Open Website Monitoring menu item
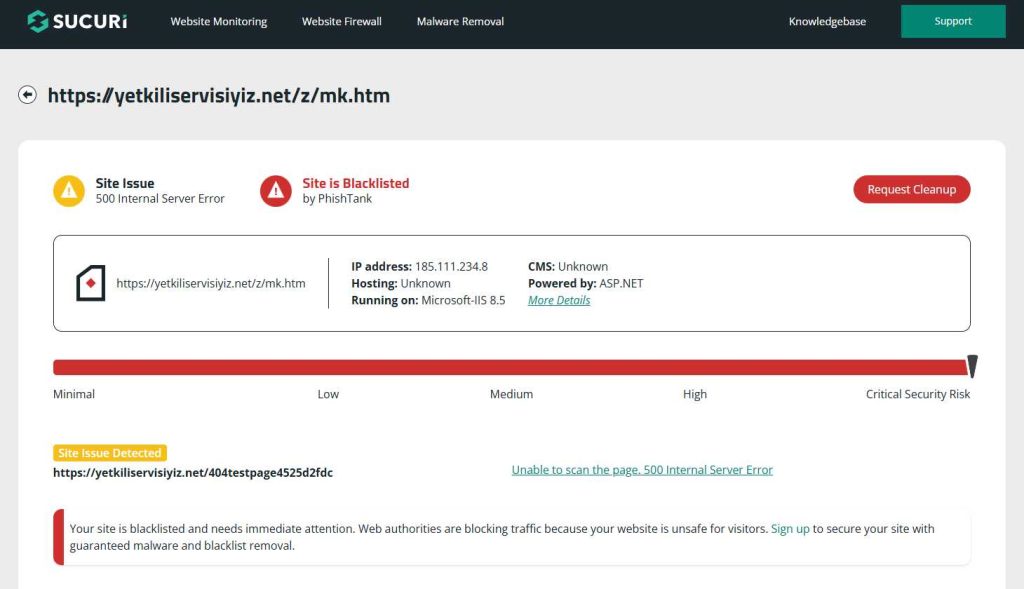The image size is (1024, 589). (219, 22)
